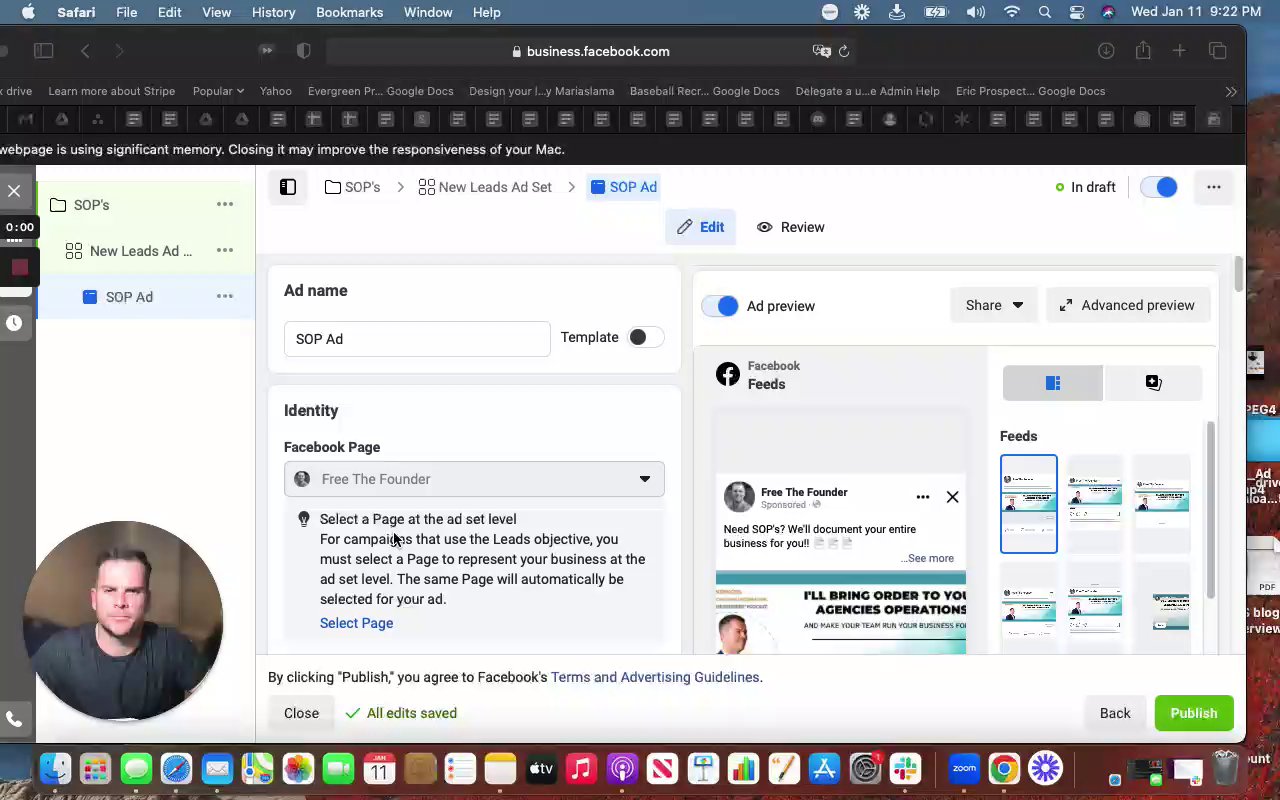Open System Preferences from the Dock

(x=865, y=768)
